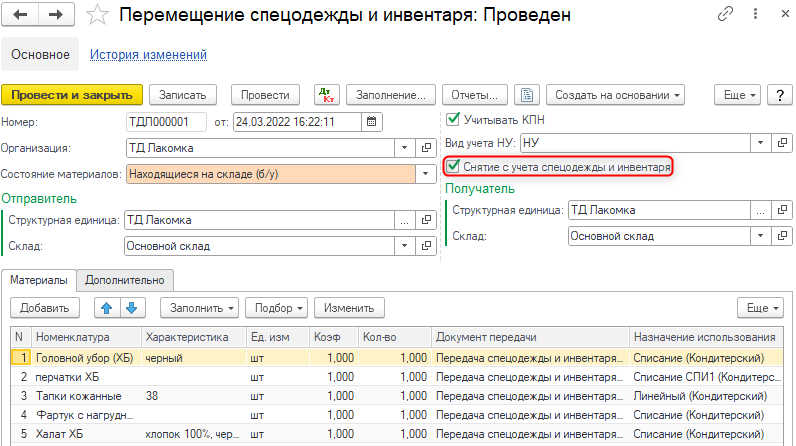The image size is (796, 446).
Task: Open the DtKt postings icon
Action: [x=325, y=95]
